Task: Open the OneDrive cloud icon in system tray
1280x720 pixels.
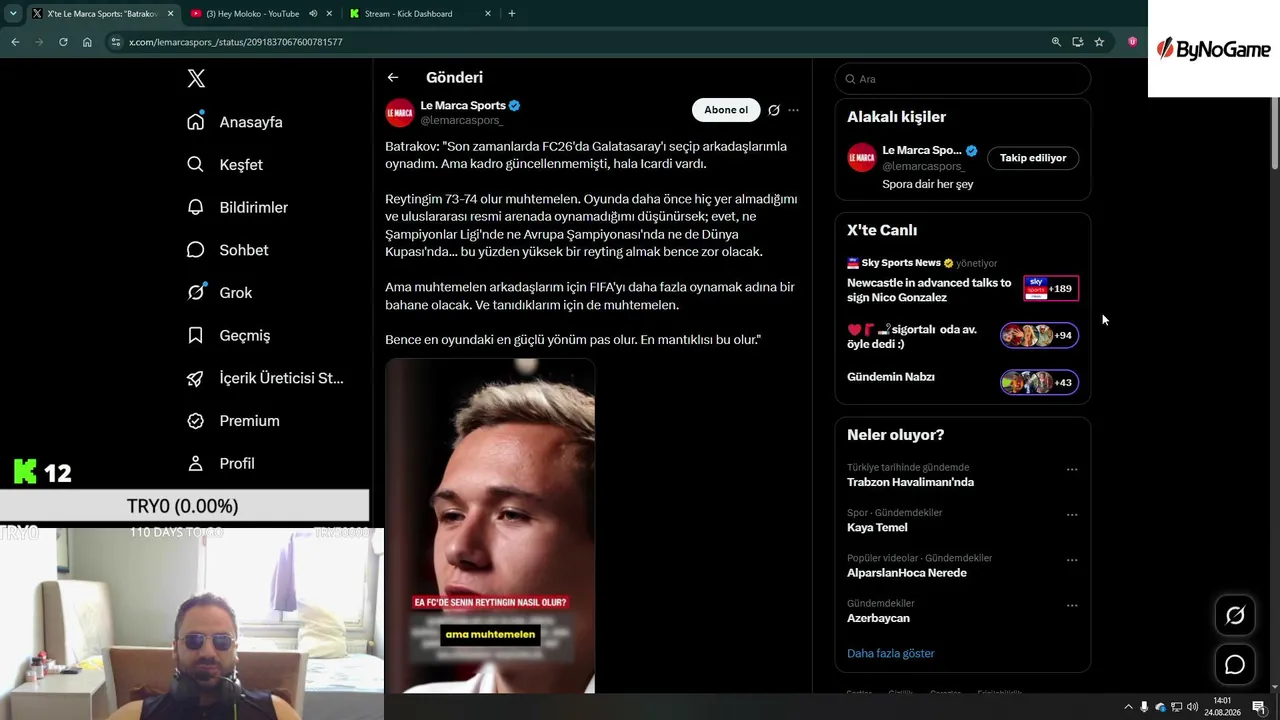Action: click(1160, 707)
